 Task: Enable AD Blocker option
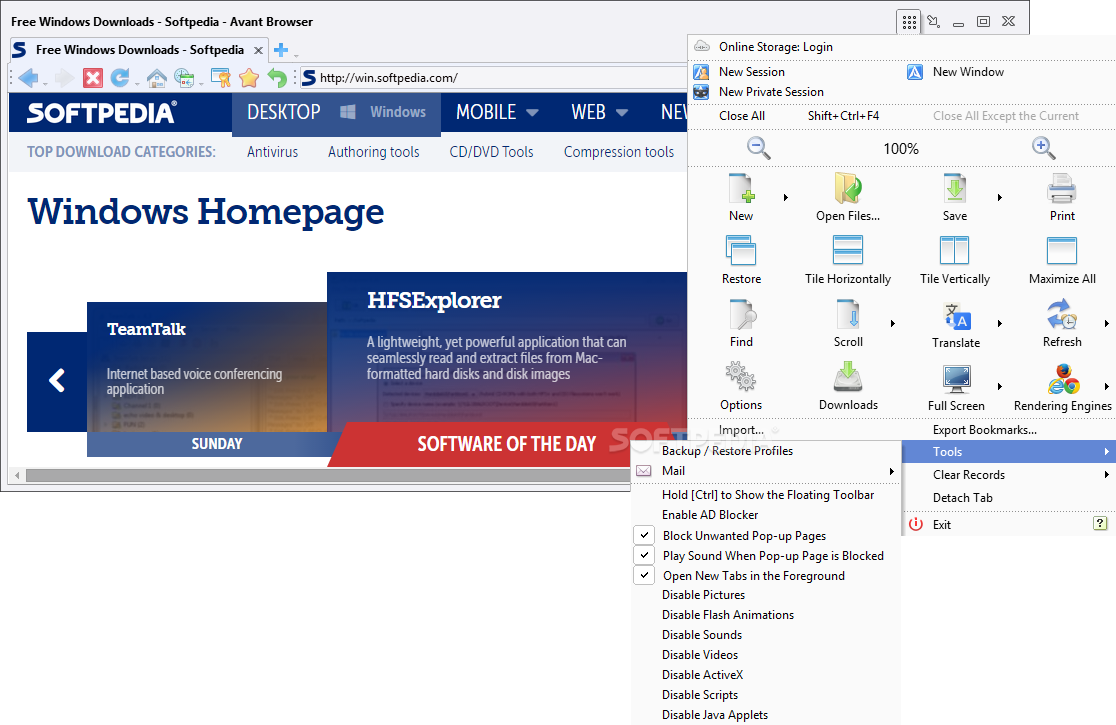tap(710, 514)
